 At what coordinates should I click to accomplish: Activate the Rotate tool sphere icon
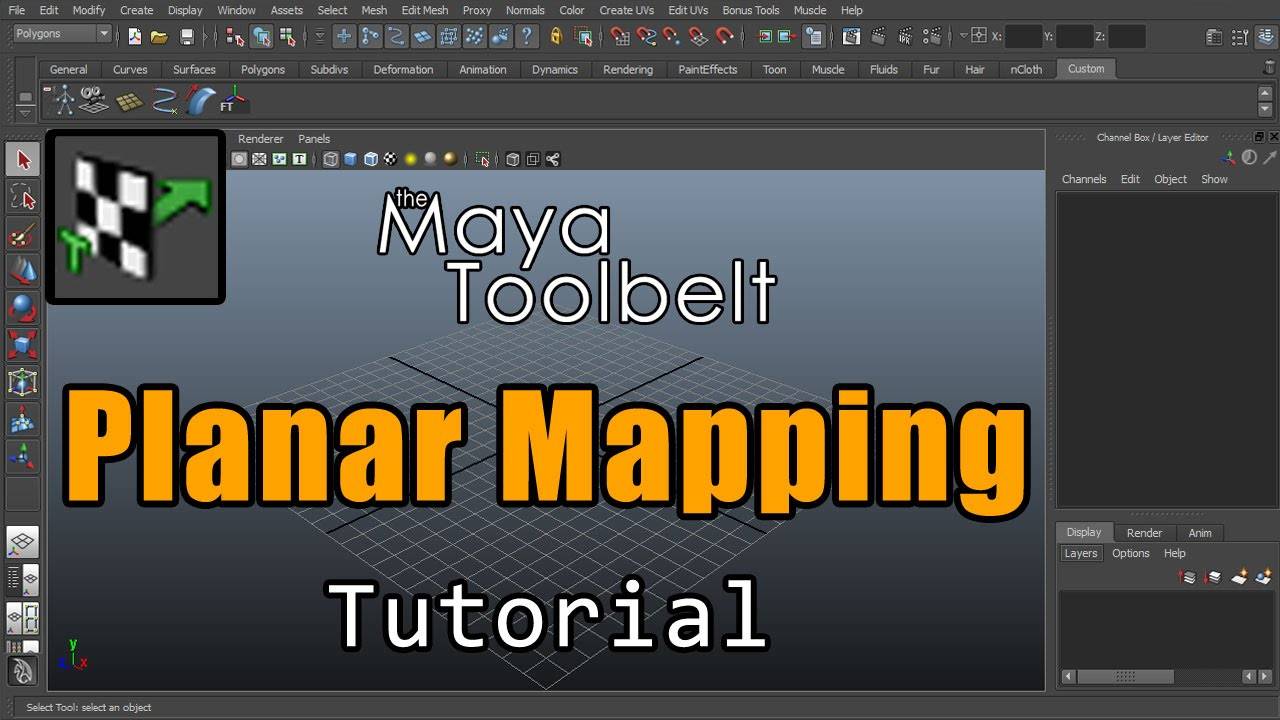click(x=23, y=308)
